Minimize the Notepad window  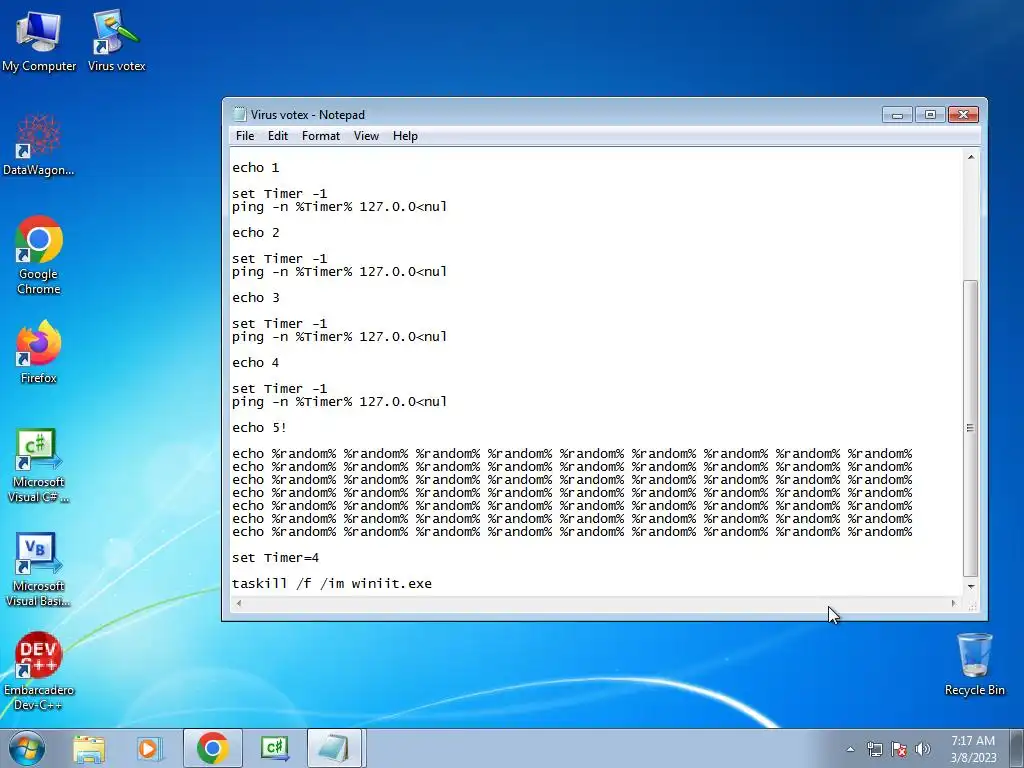click(x=897, y=115)
